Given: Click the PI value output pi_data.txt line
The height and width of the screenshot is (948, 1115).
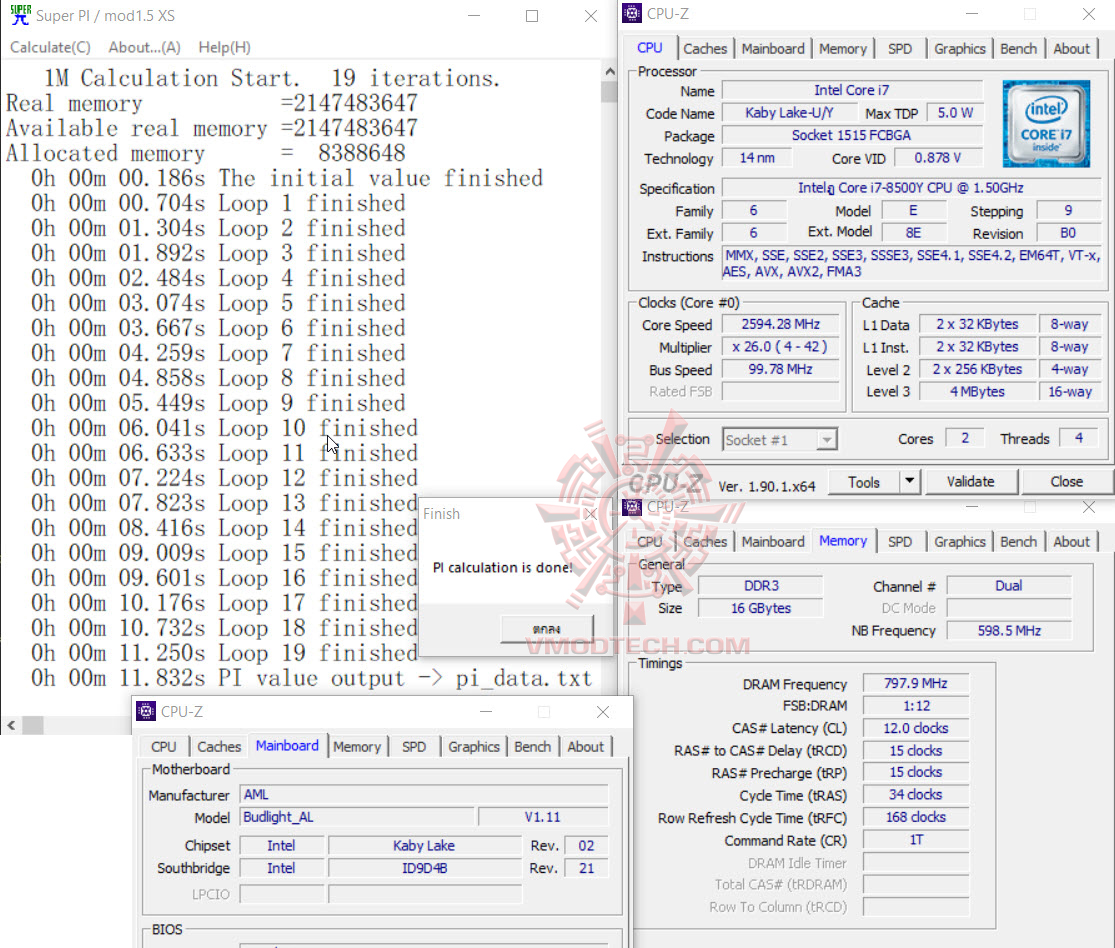Looking at the screenshot, I should coord(311,678).
